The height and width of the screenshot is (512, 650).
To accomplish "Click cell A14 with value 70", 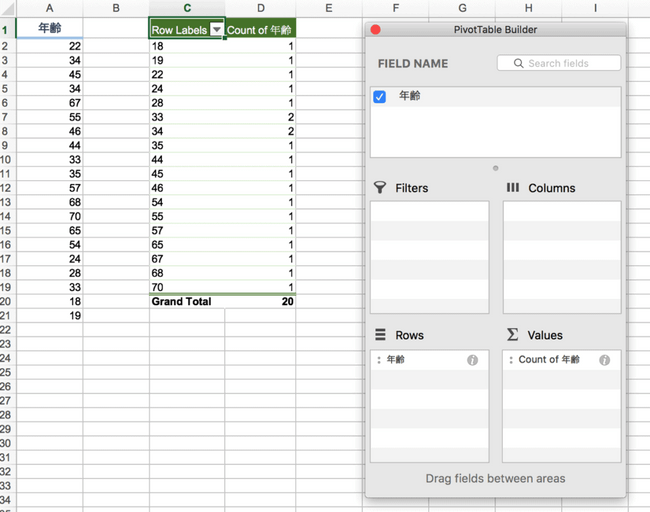I will click(49, 216).
